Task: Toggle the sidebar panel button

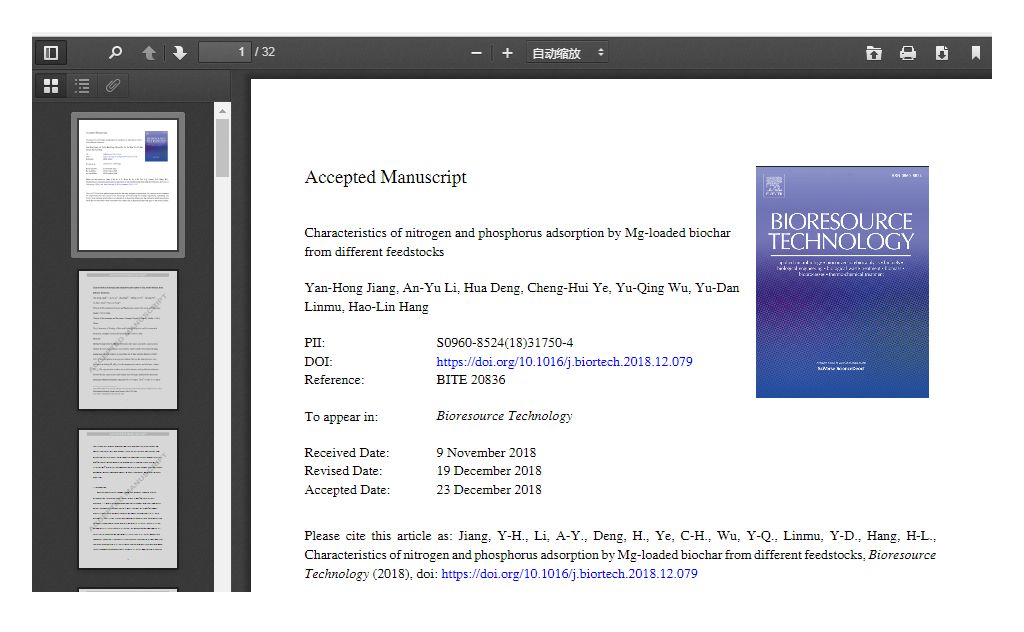Action: pyautogui.click(x=51, y=53)
